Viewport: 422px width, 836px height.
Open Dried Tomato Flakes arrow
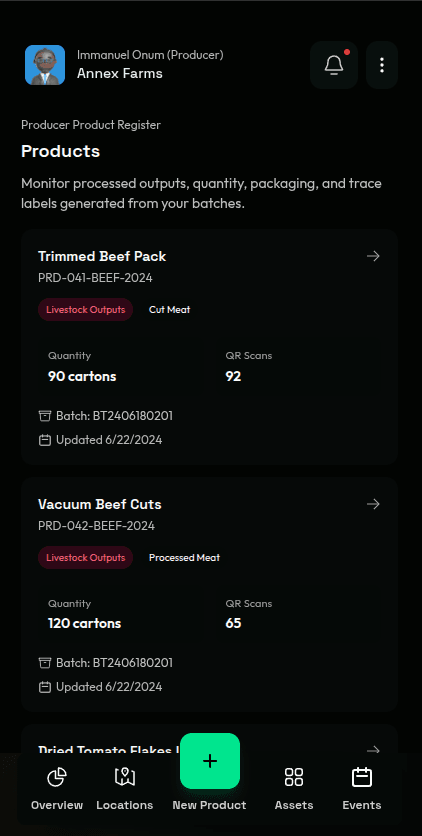coord(373,750)
